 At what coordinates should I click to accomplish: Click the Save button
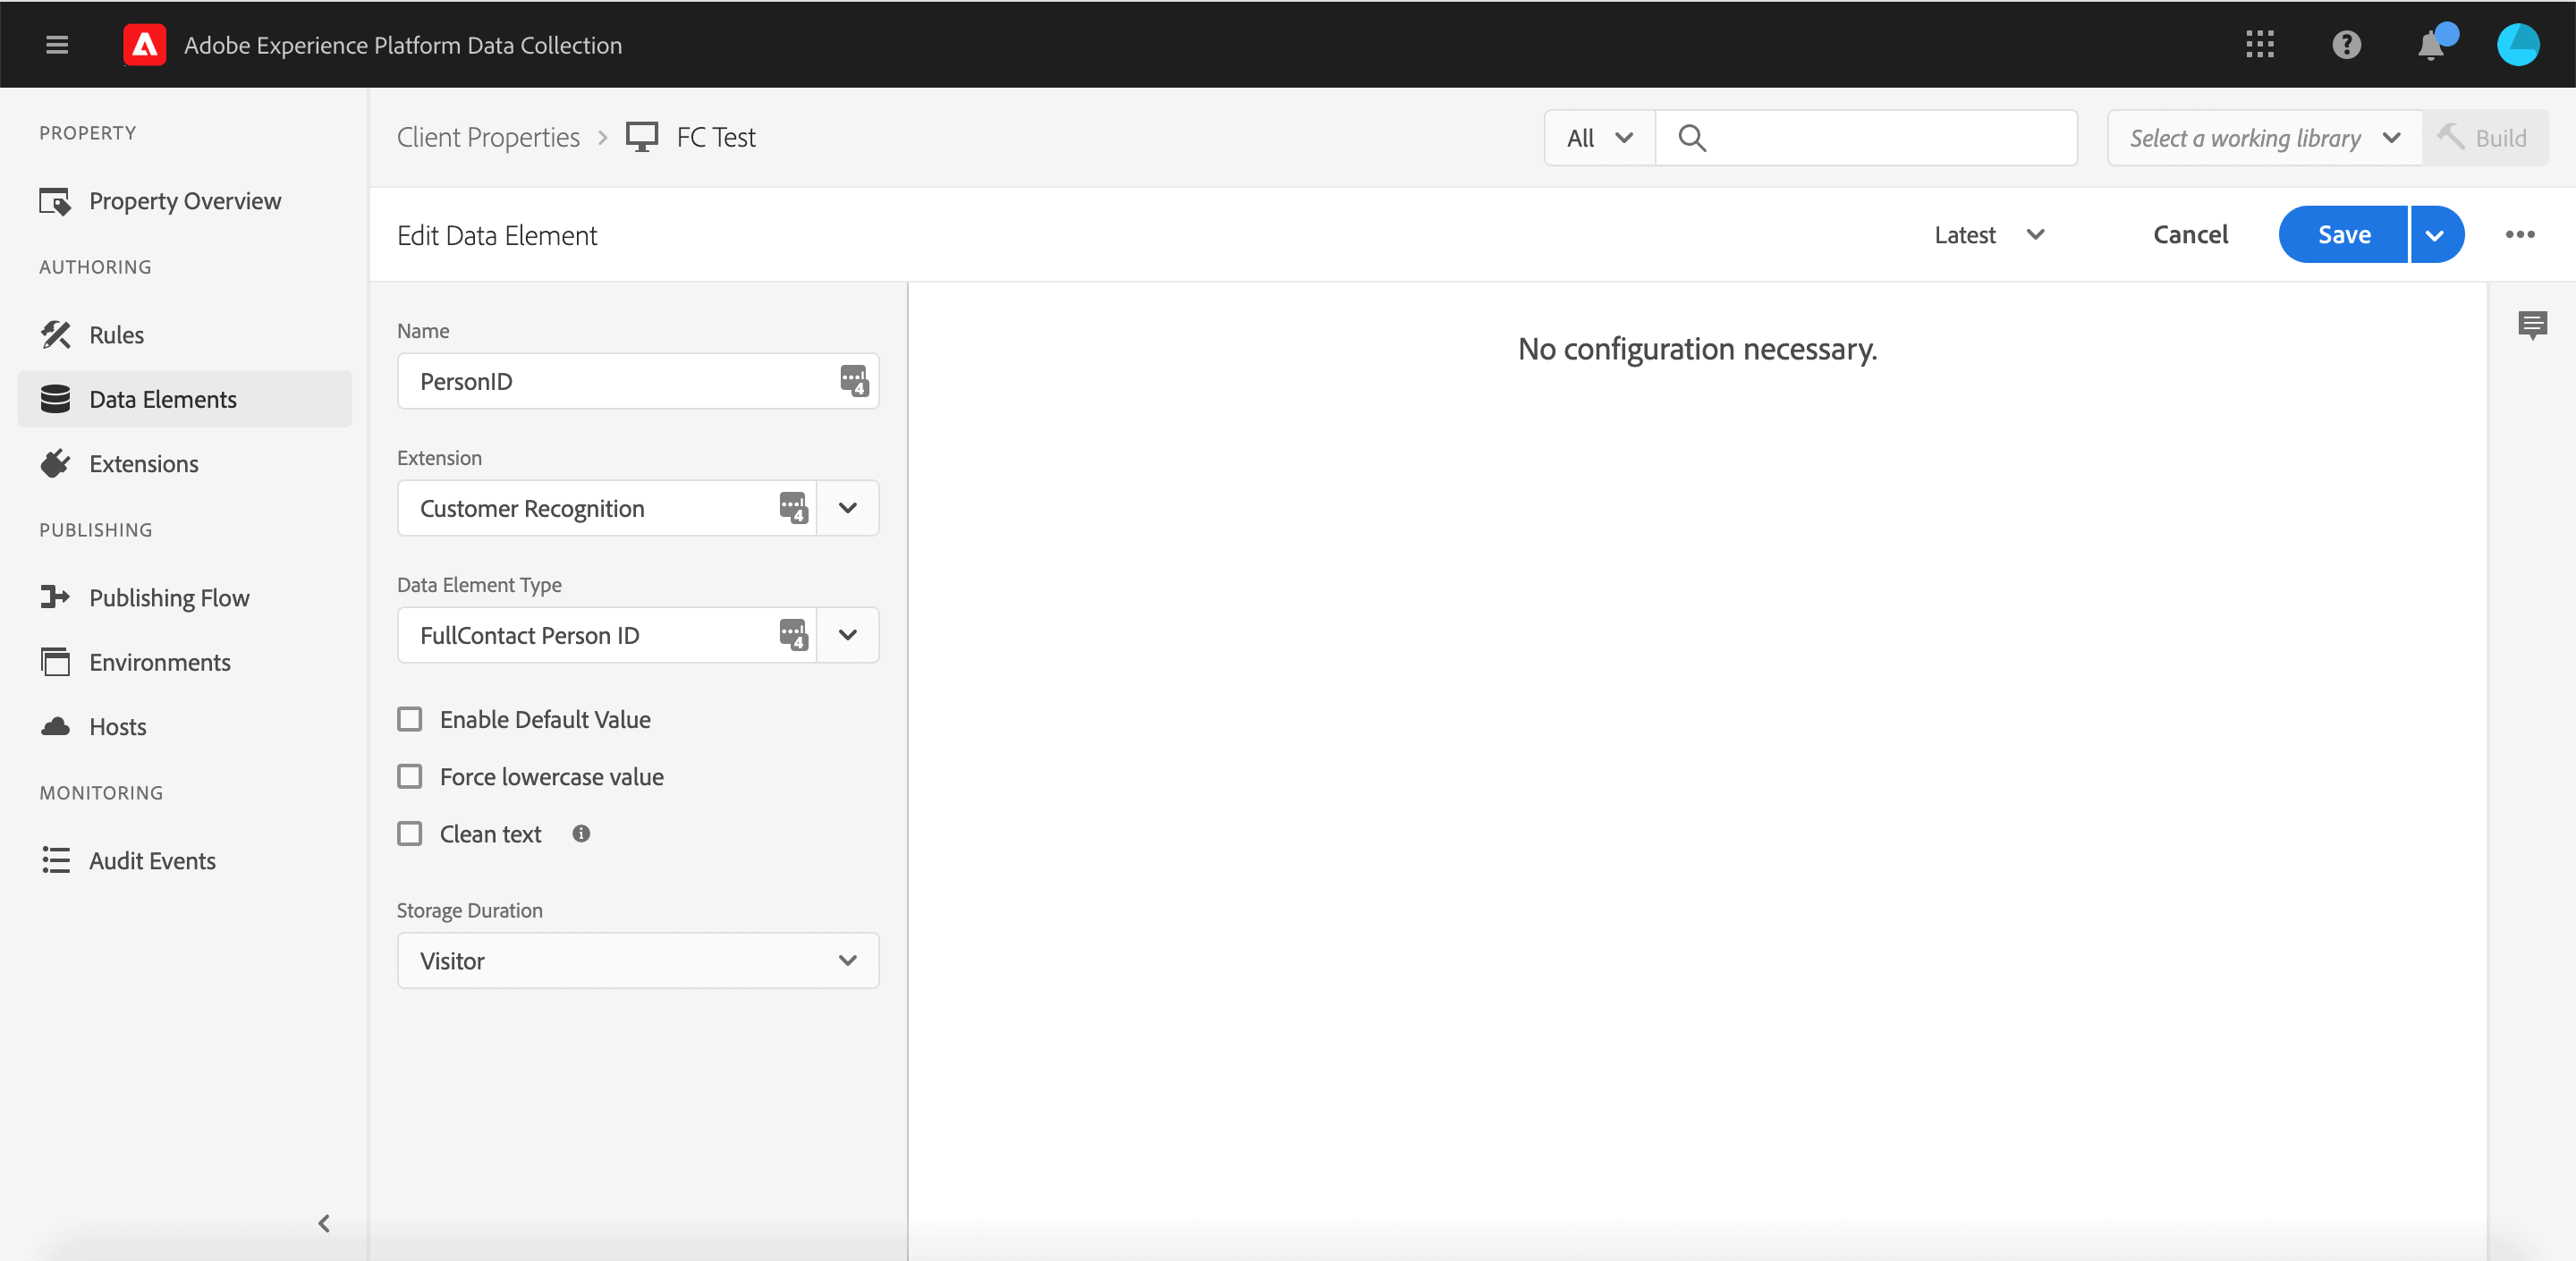coord(2343,234)
